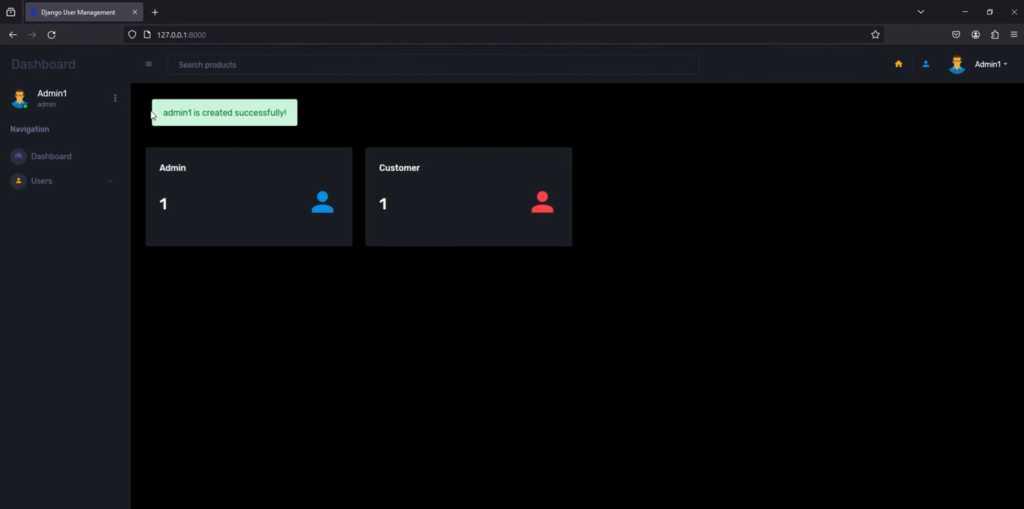The image size is (1024, 509).
Task: Open the Admin1 dropdown in top-right
Action: click(x=991, y=64)
